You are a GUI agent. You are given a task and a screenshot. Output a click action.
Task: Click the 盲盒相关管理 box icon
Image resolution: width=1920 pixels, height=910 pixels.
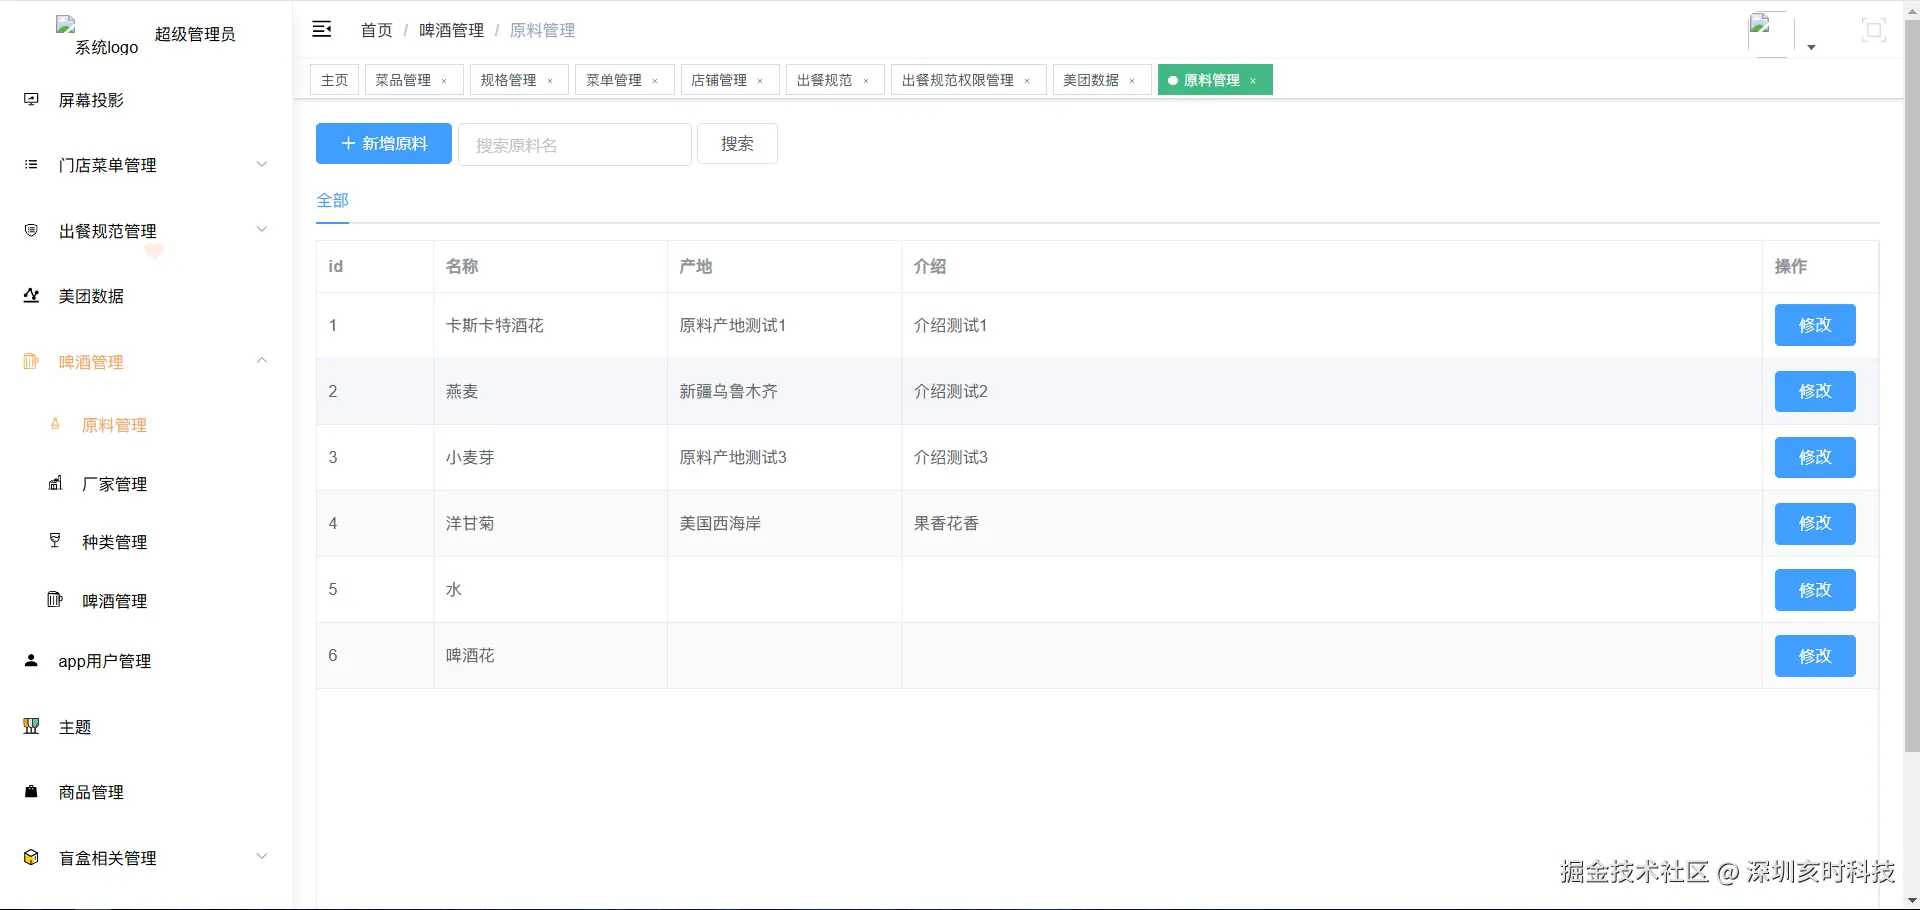(x=31, y=857)
